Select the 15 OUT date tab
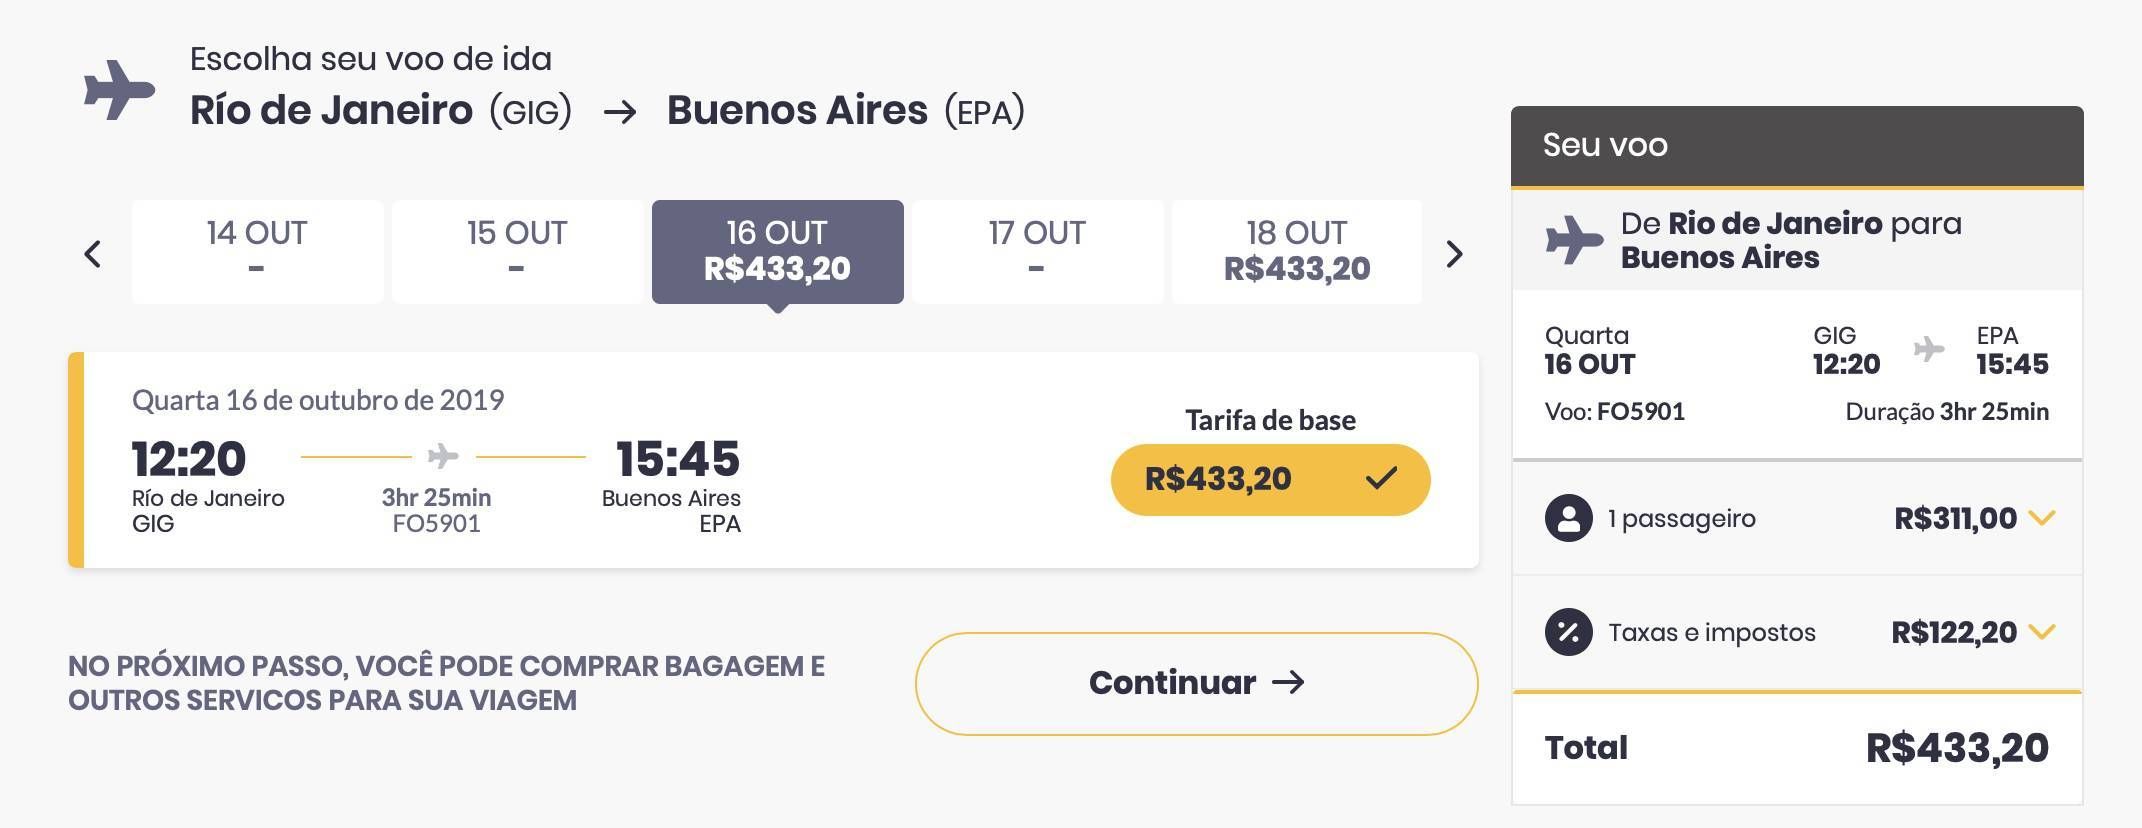The image size is (2142, 828). [517, 251]
